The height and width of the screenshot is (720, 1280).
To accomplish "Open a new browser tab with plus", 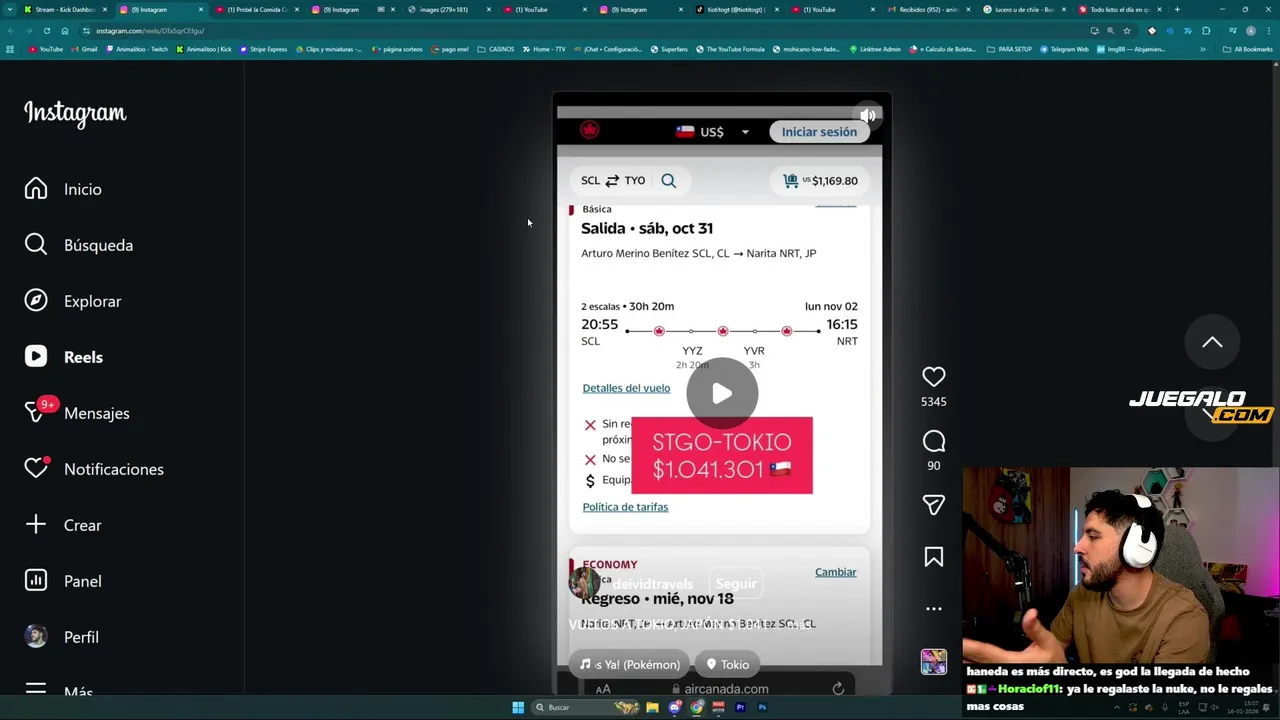I will (1177, 9).
